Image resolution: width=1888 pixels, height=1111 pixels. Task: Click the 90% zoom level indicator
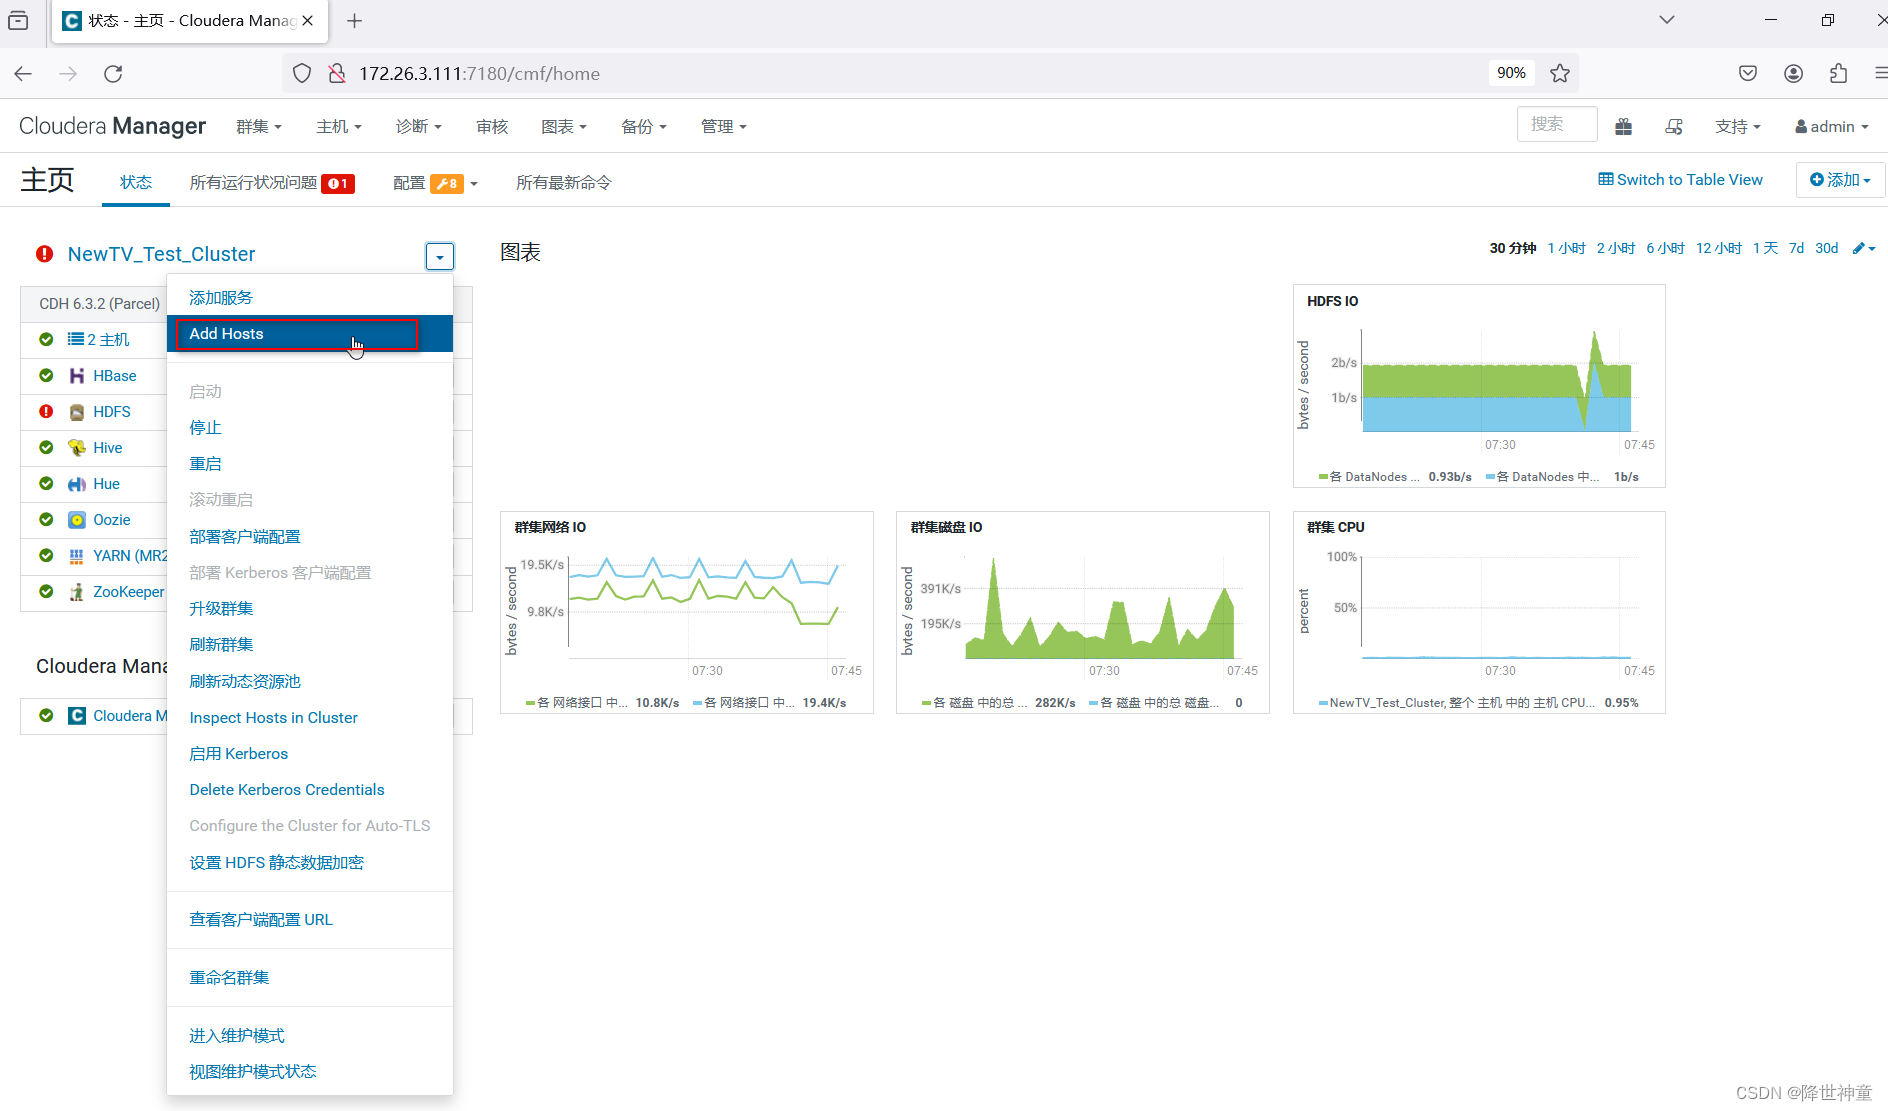point(1511,73)
